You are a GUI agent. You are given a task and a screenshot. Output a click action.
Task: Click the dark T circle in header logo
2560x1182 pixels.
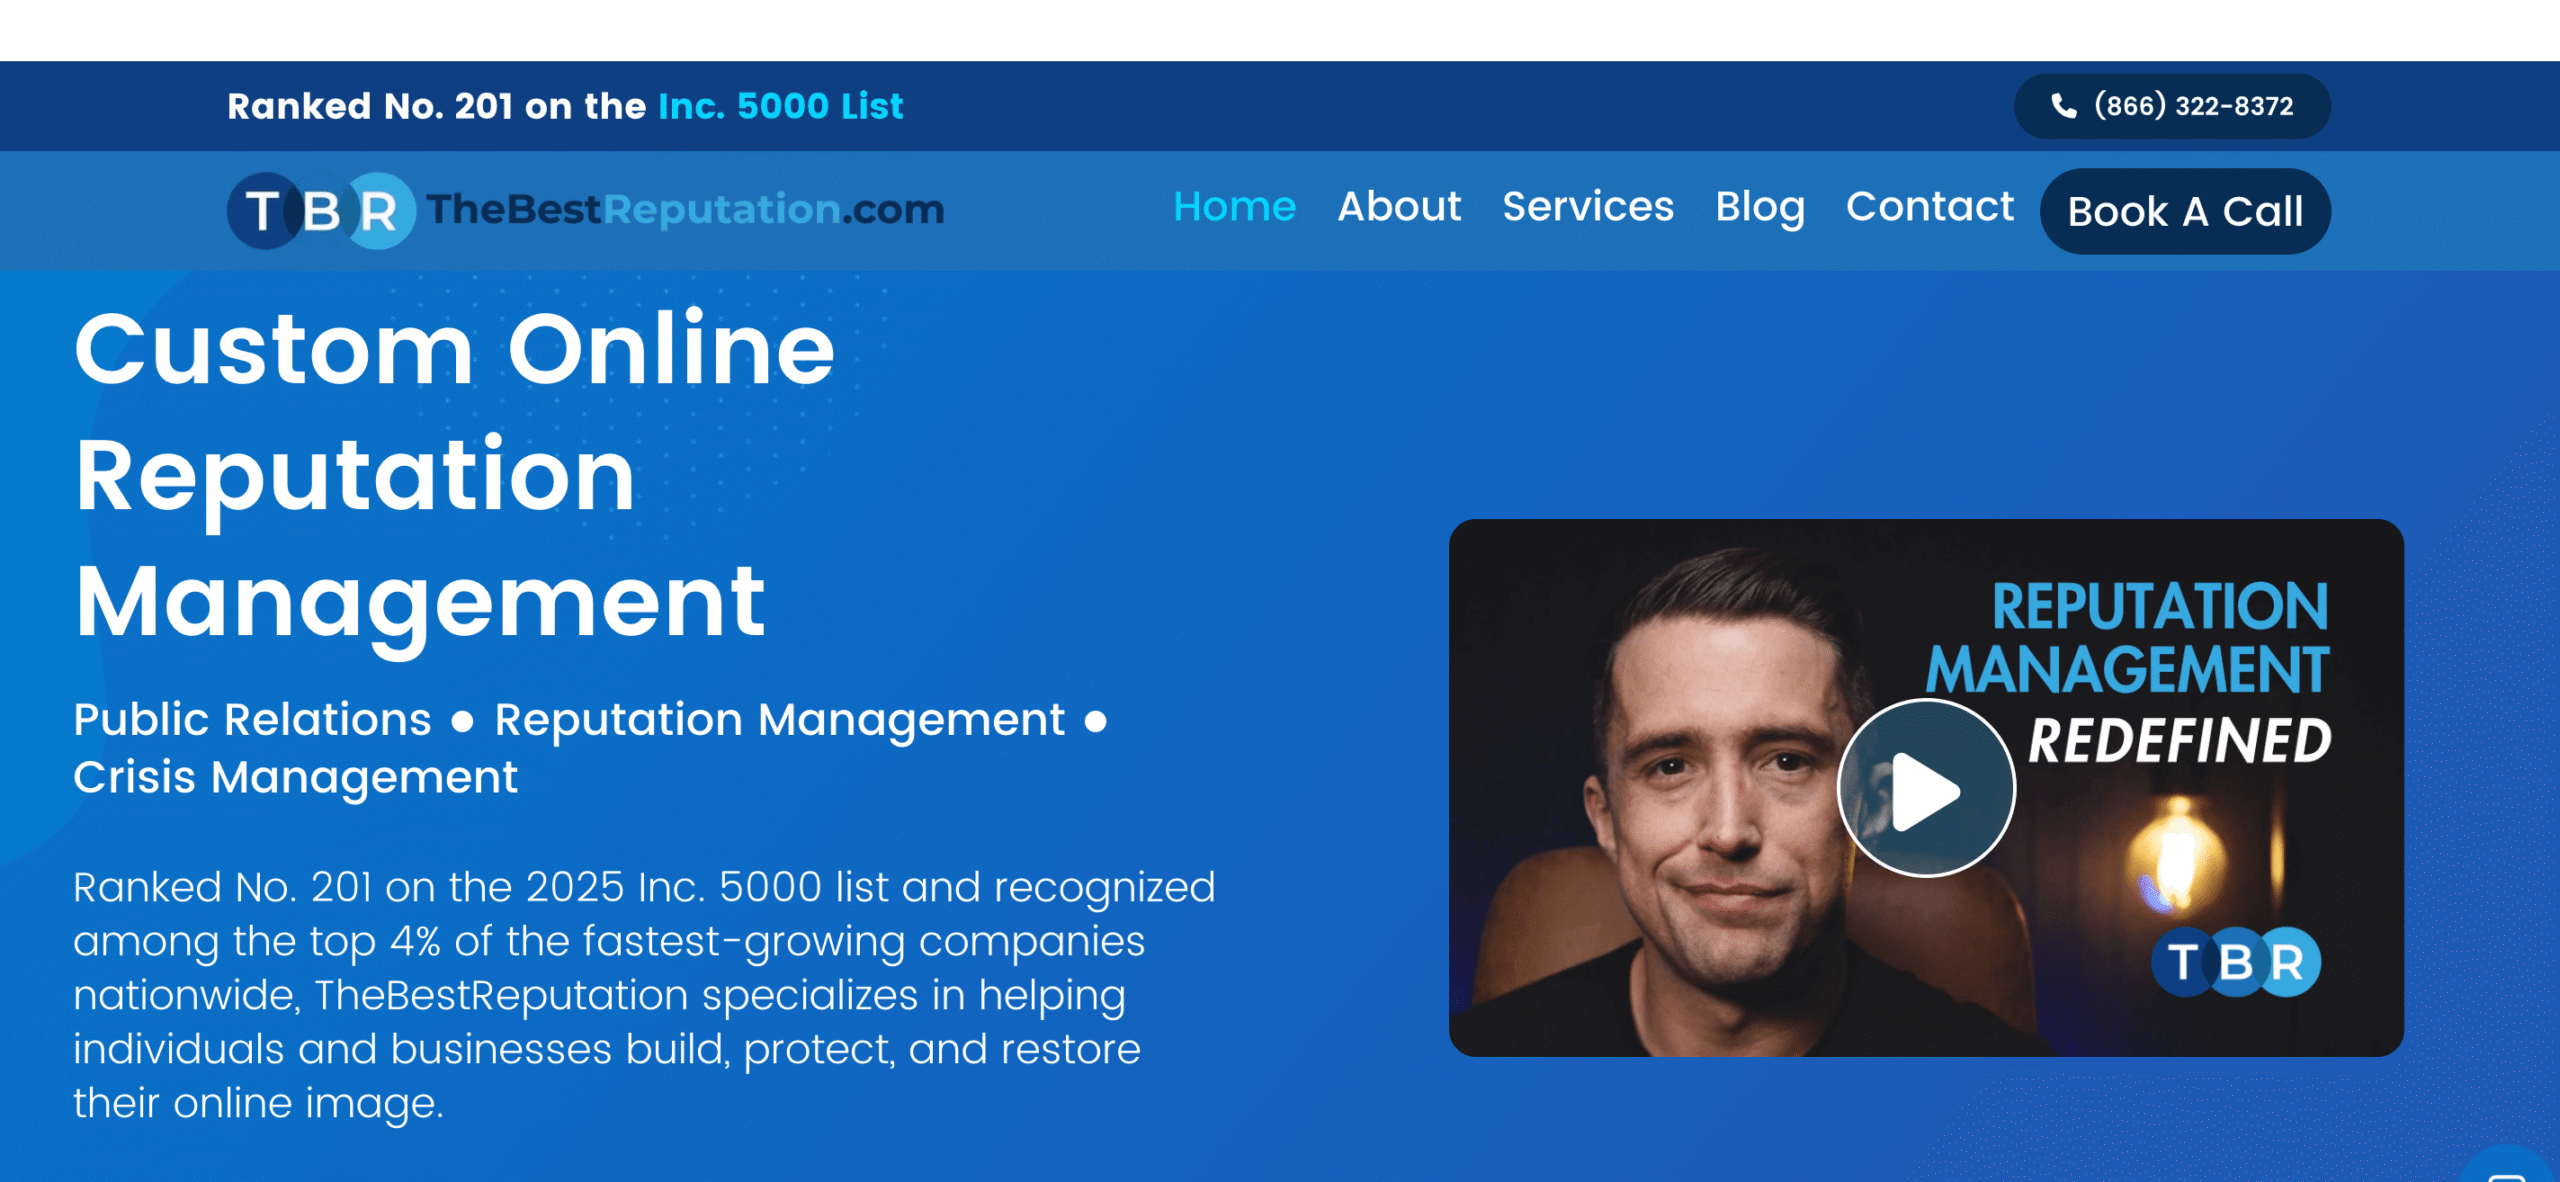tap(262, 211)
